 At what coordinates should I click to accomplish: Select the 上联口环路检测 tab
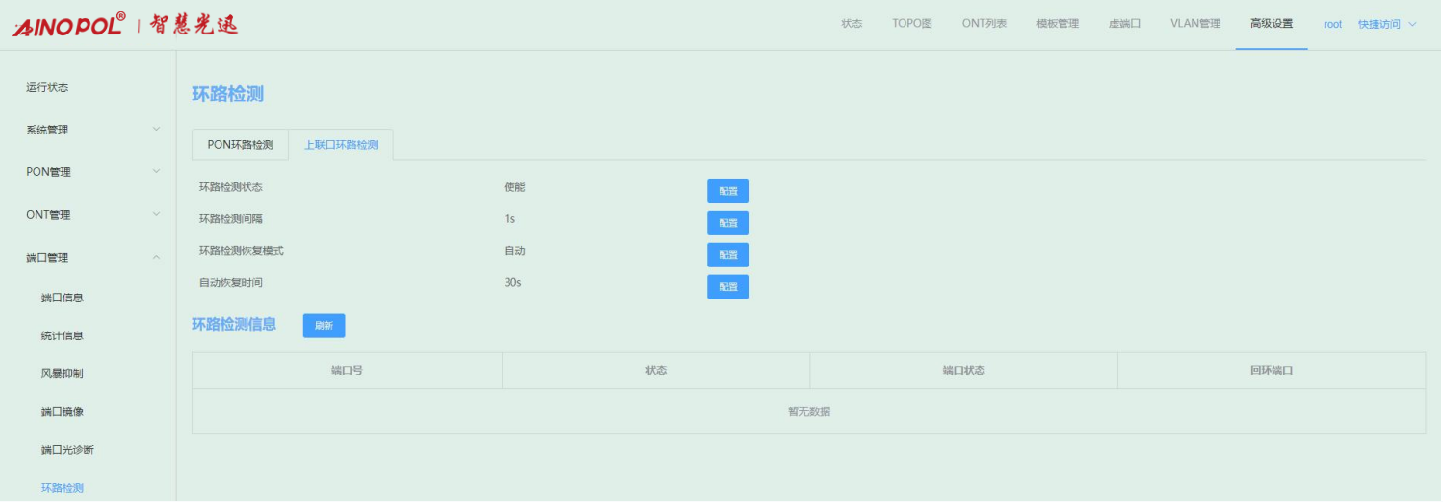(x=341, y=145)
